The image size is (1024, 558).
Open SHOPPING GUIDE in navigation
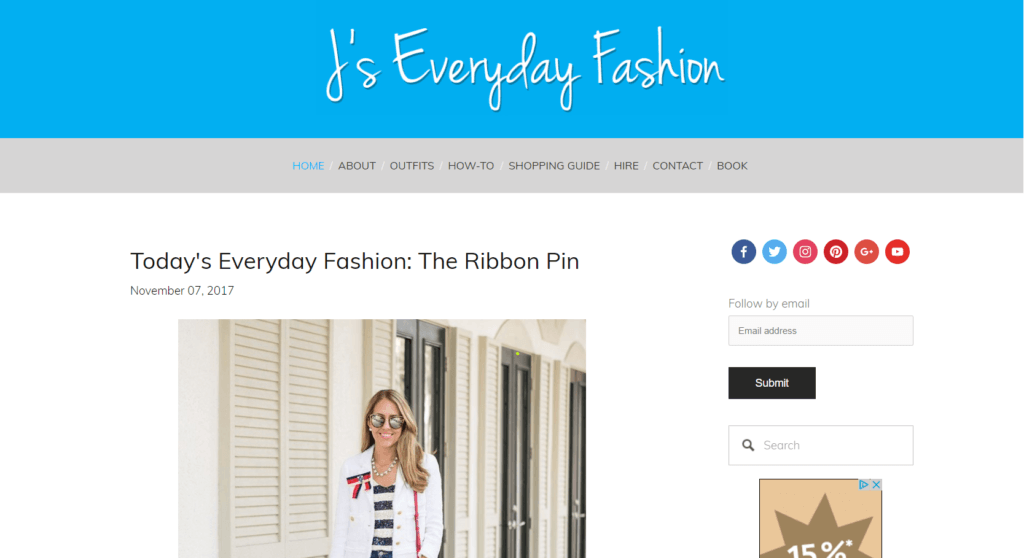click(x=554, y=166)
